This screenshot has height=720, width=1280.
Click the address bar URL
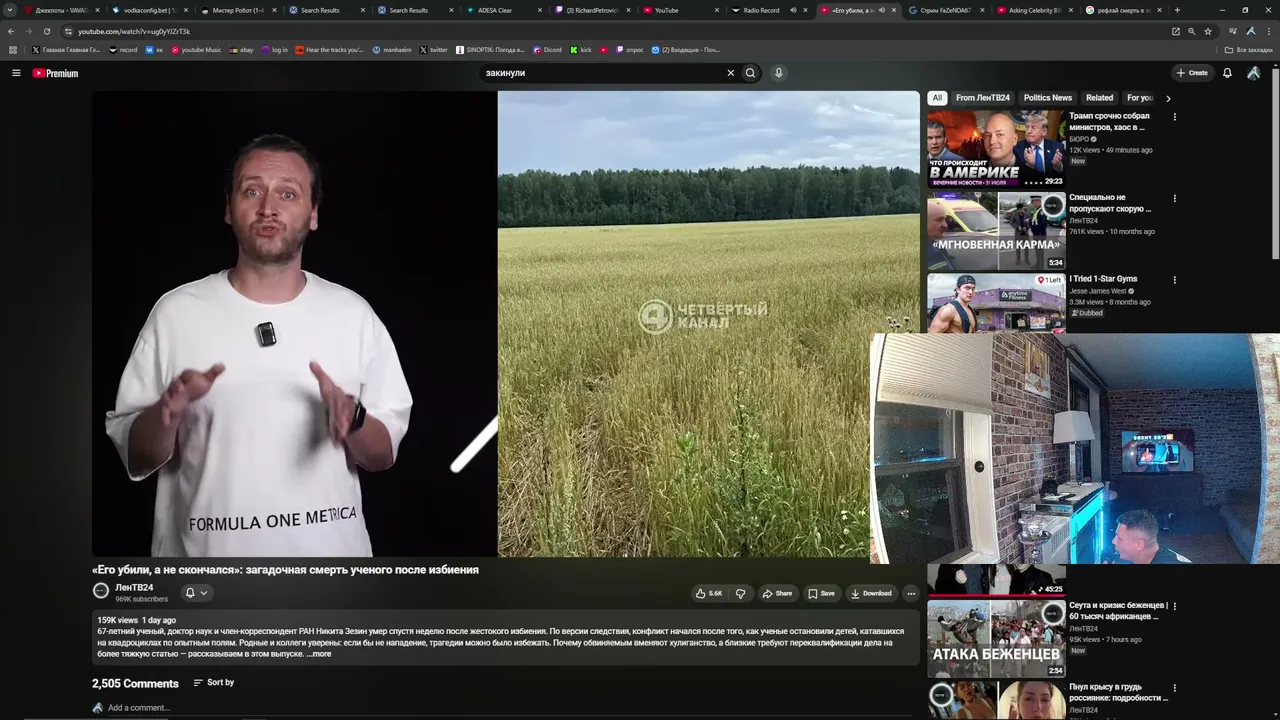click(x=134, y=31)
